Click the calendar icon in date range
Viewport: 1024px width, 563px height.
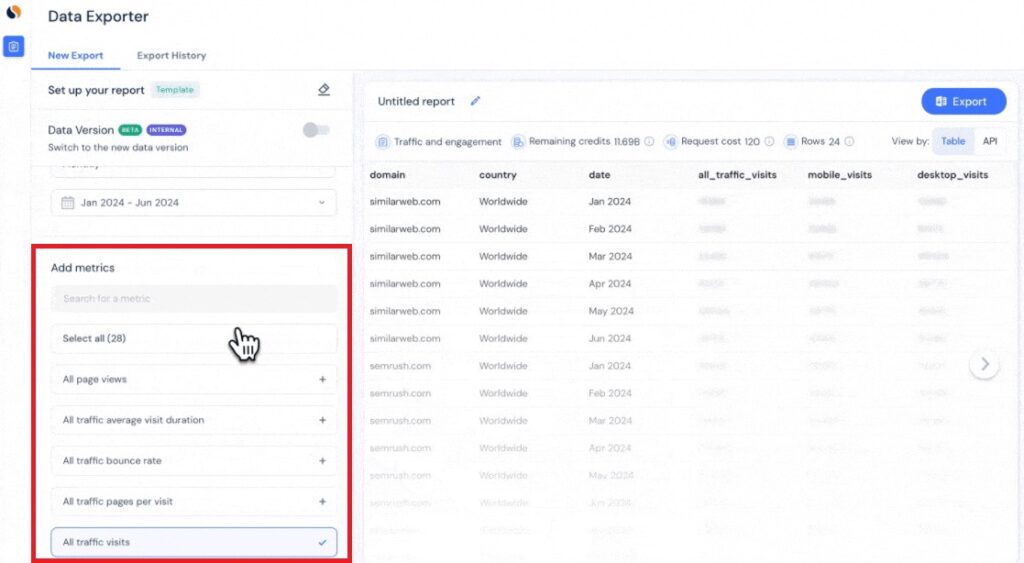click(x=67, y=202)
